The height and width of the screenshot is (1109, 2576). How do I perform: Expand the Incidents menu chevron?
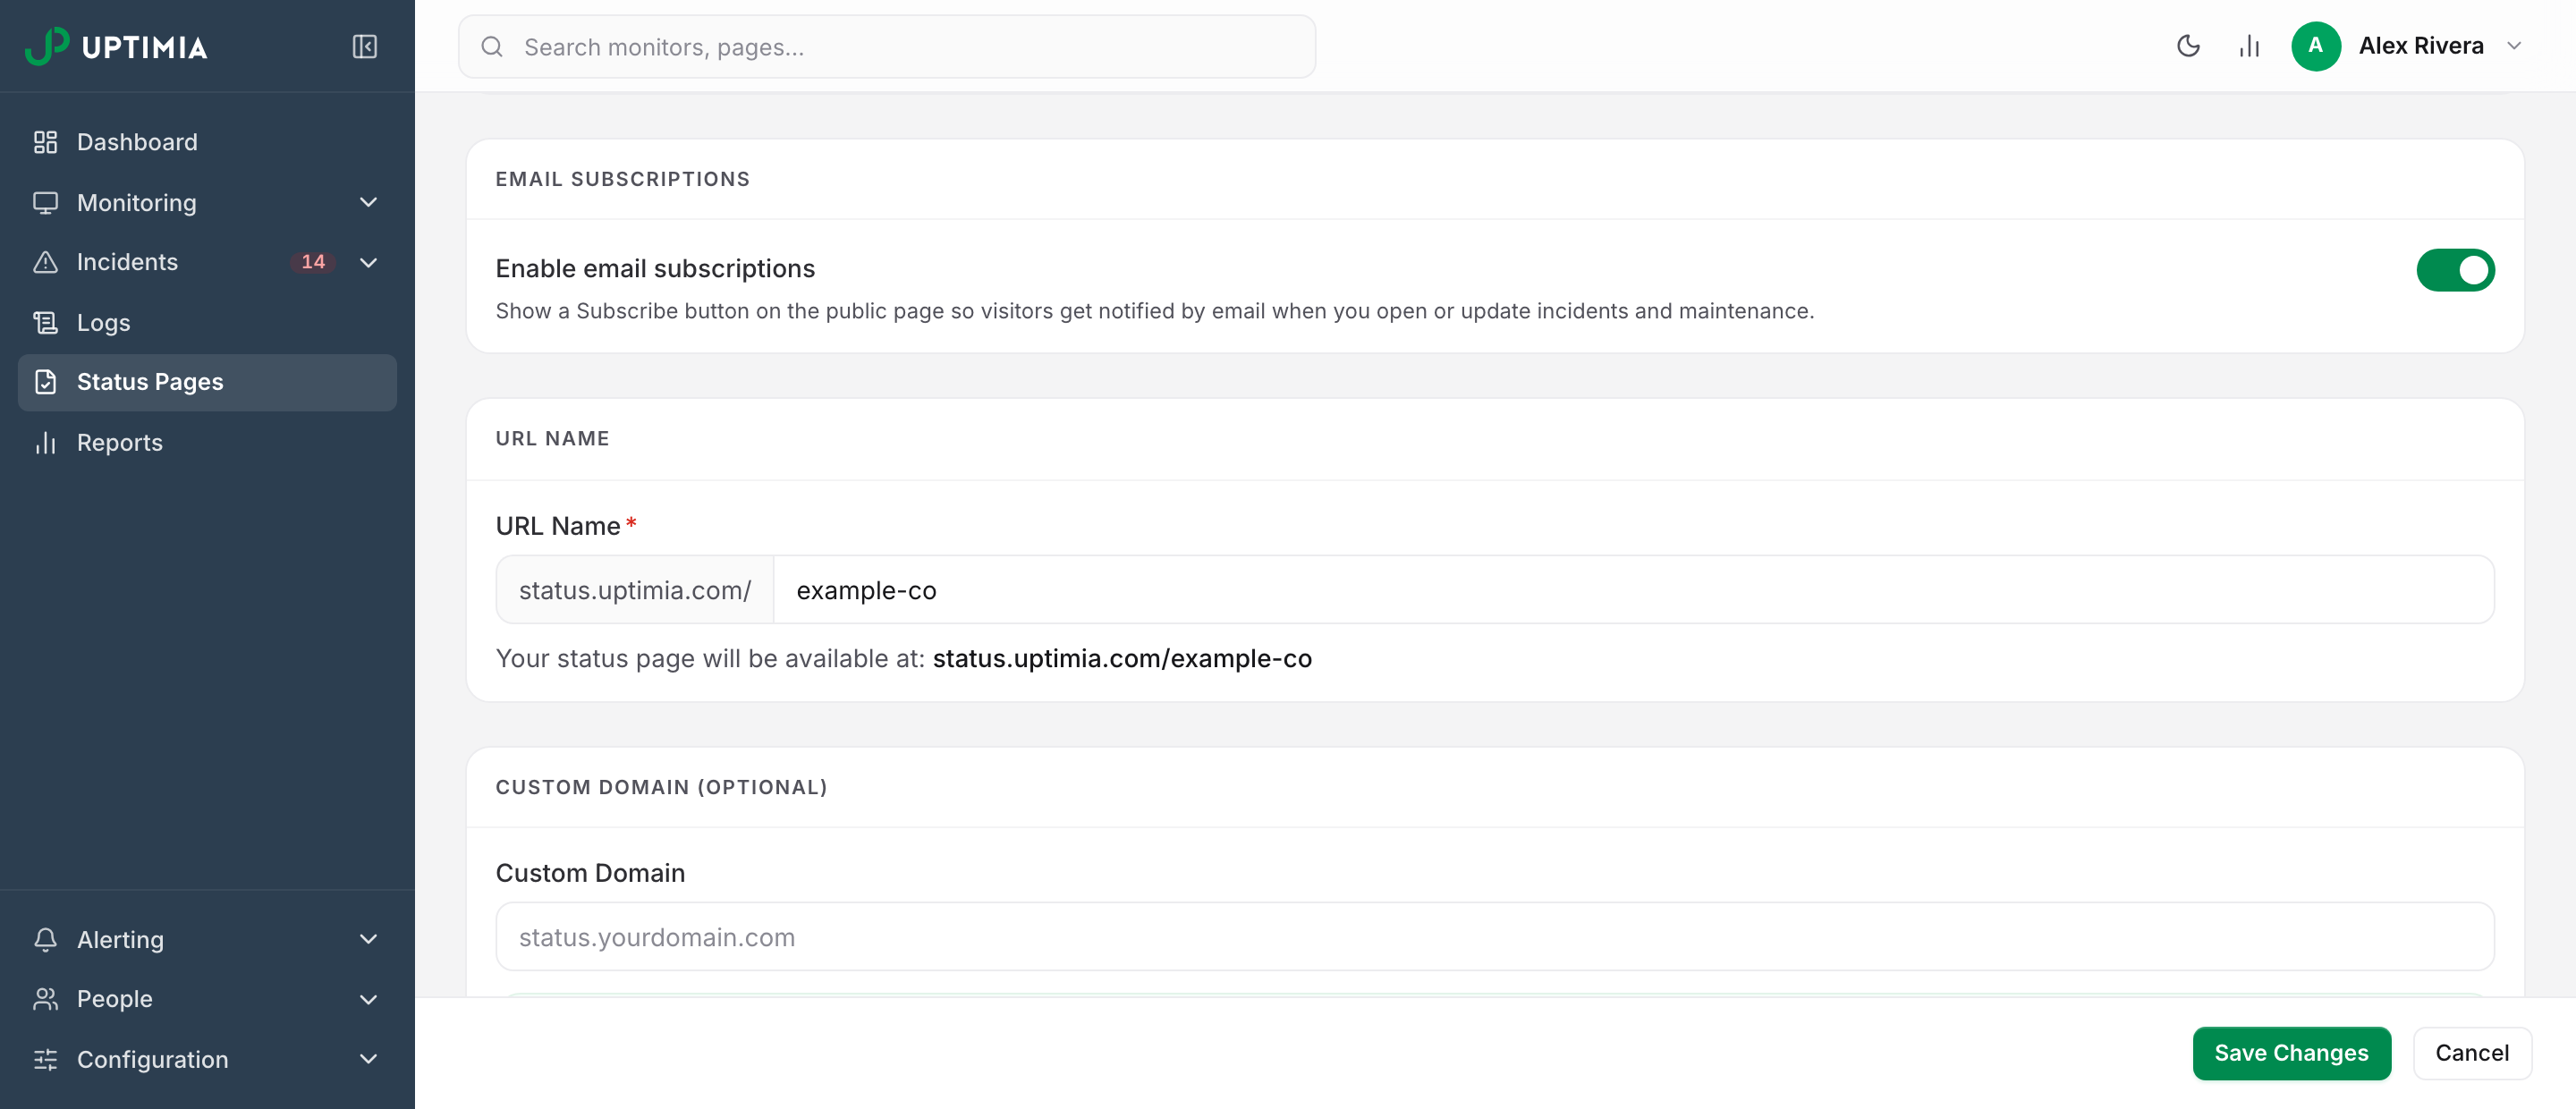pyautogui.click(x=368, y=262)
